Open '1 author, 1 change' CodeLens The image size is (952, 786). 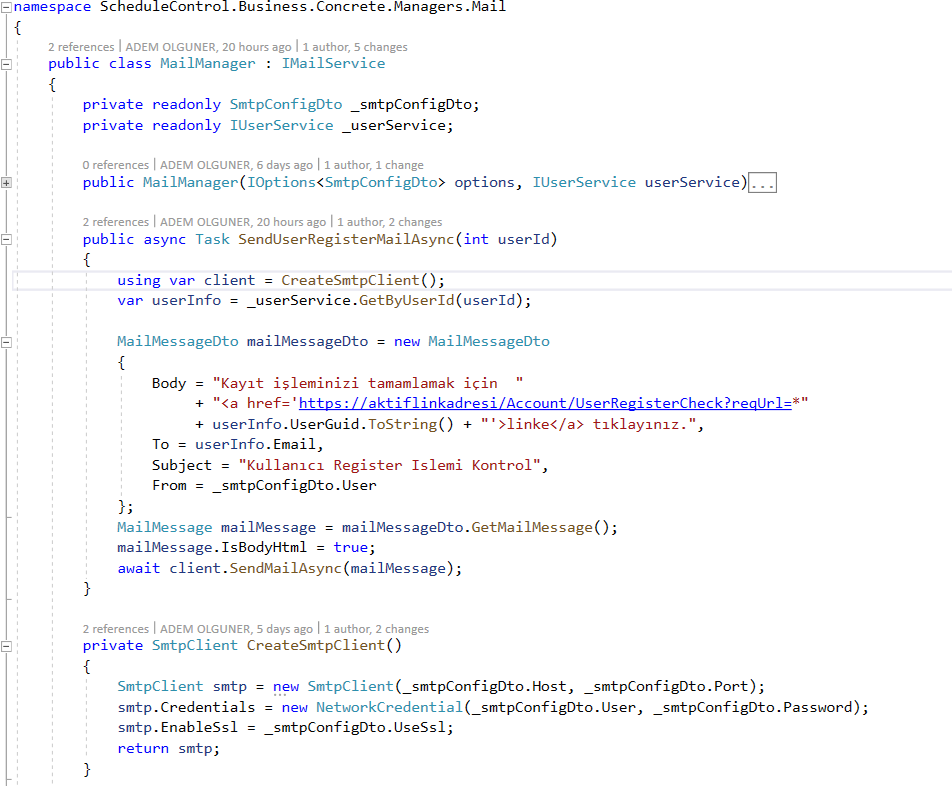tap(373, 165)
